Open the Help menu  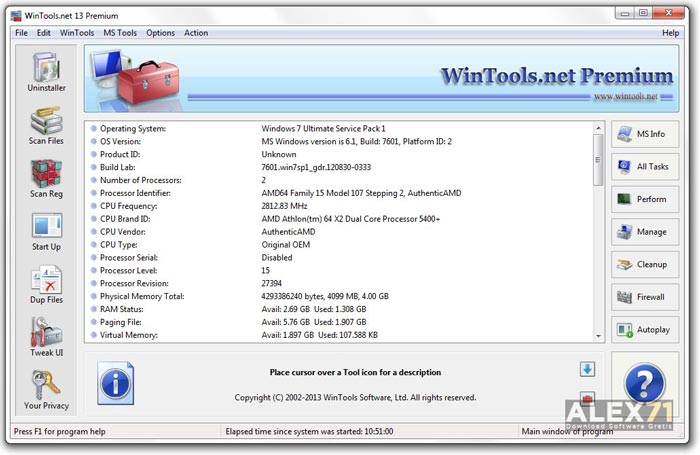(670, 33)
